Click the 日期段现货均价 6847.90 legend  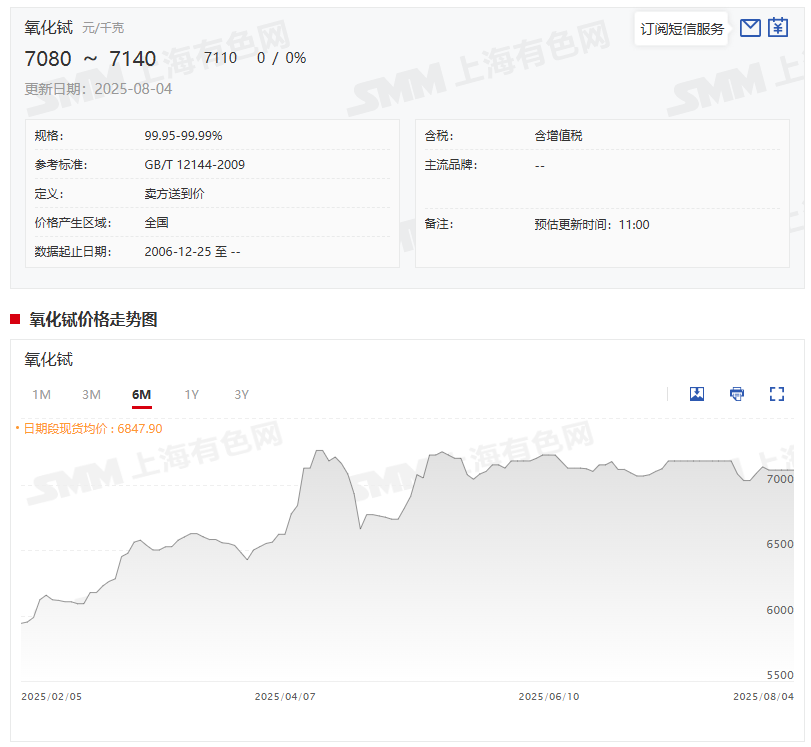(92, 428)
